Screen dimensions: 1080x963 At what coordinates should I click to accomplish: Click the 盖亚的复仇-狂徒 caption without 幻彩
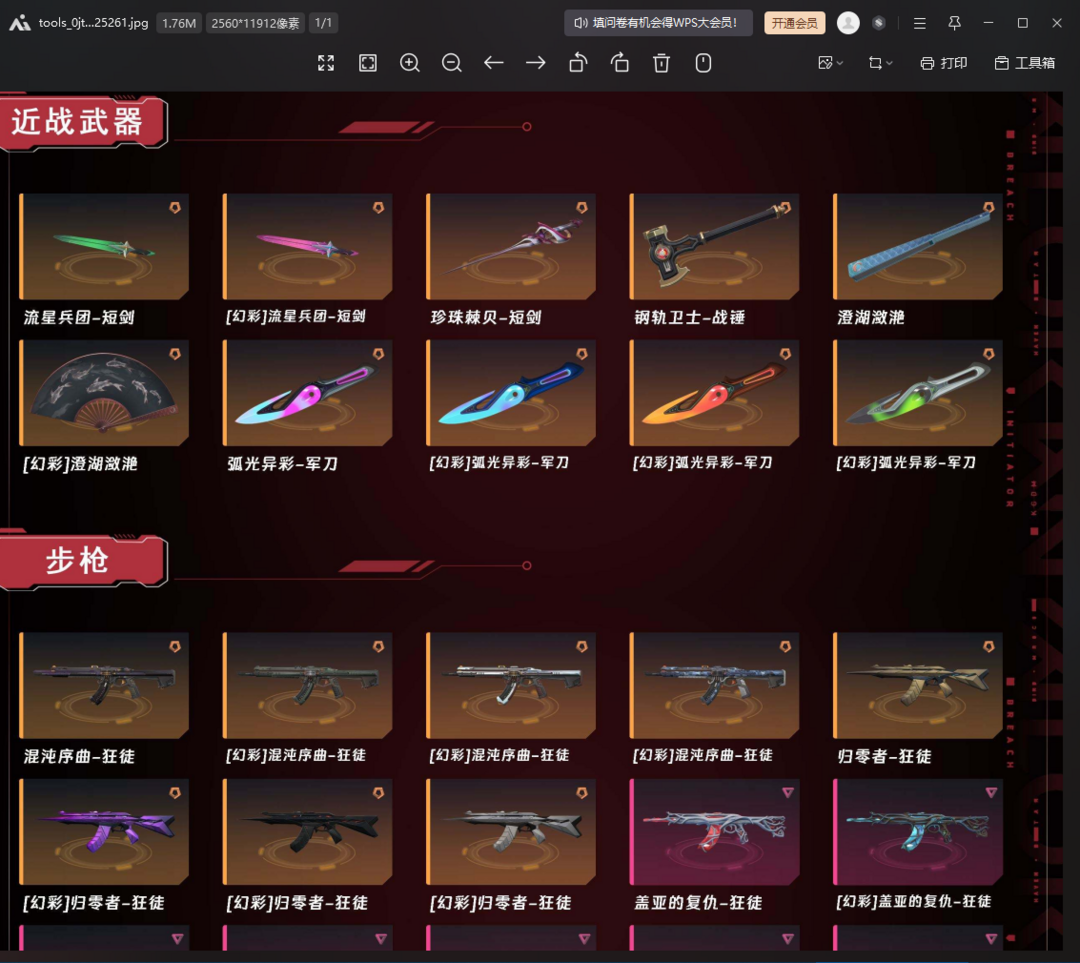pos(698,902)
